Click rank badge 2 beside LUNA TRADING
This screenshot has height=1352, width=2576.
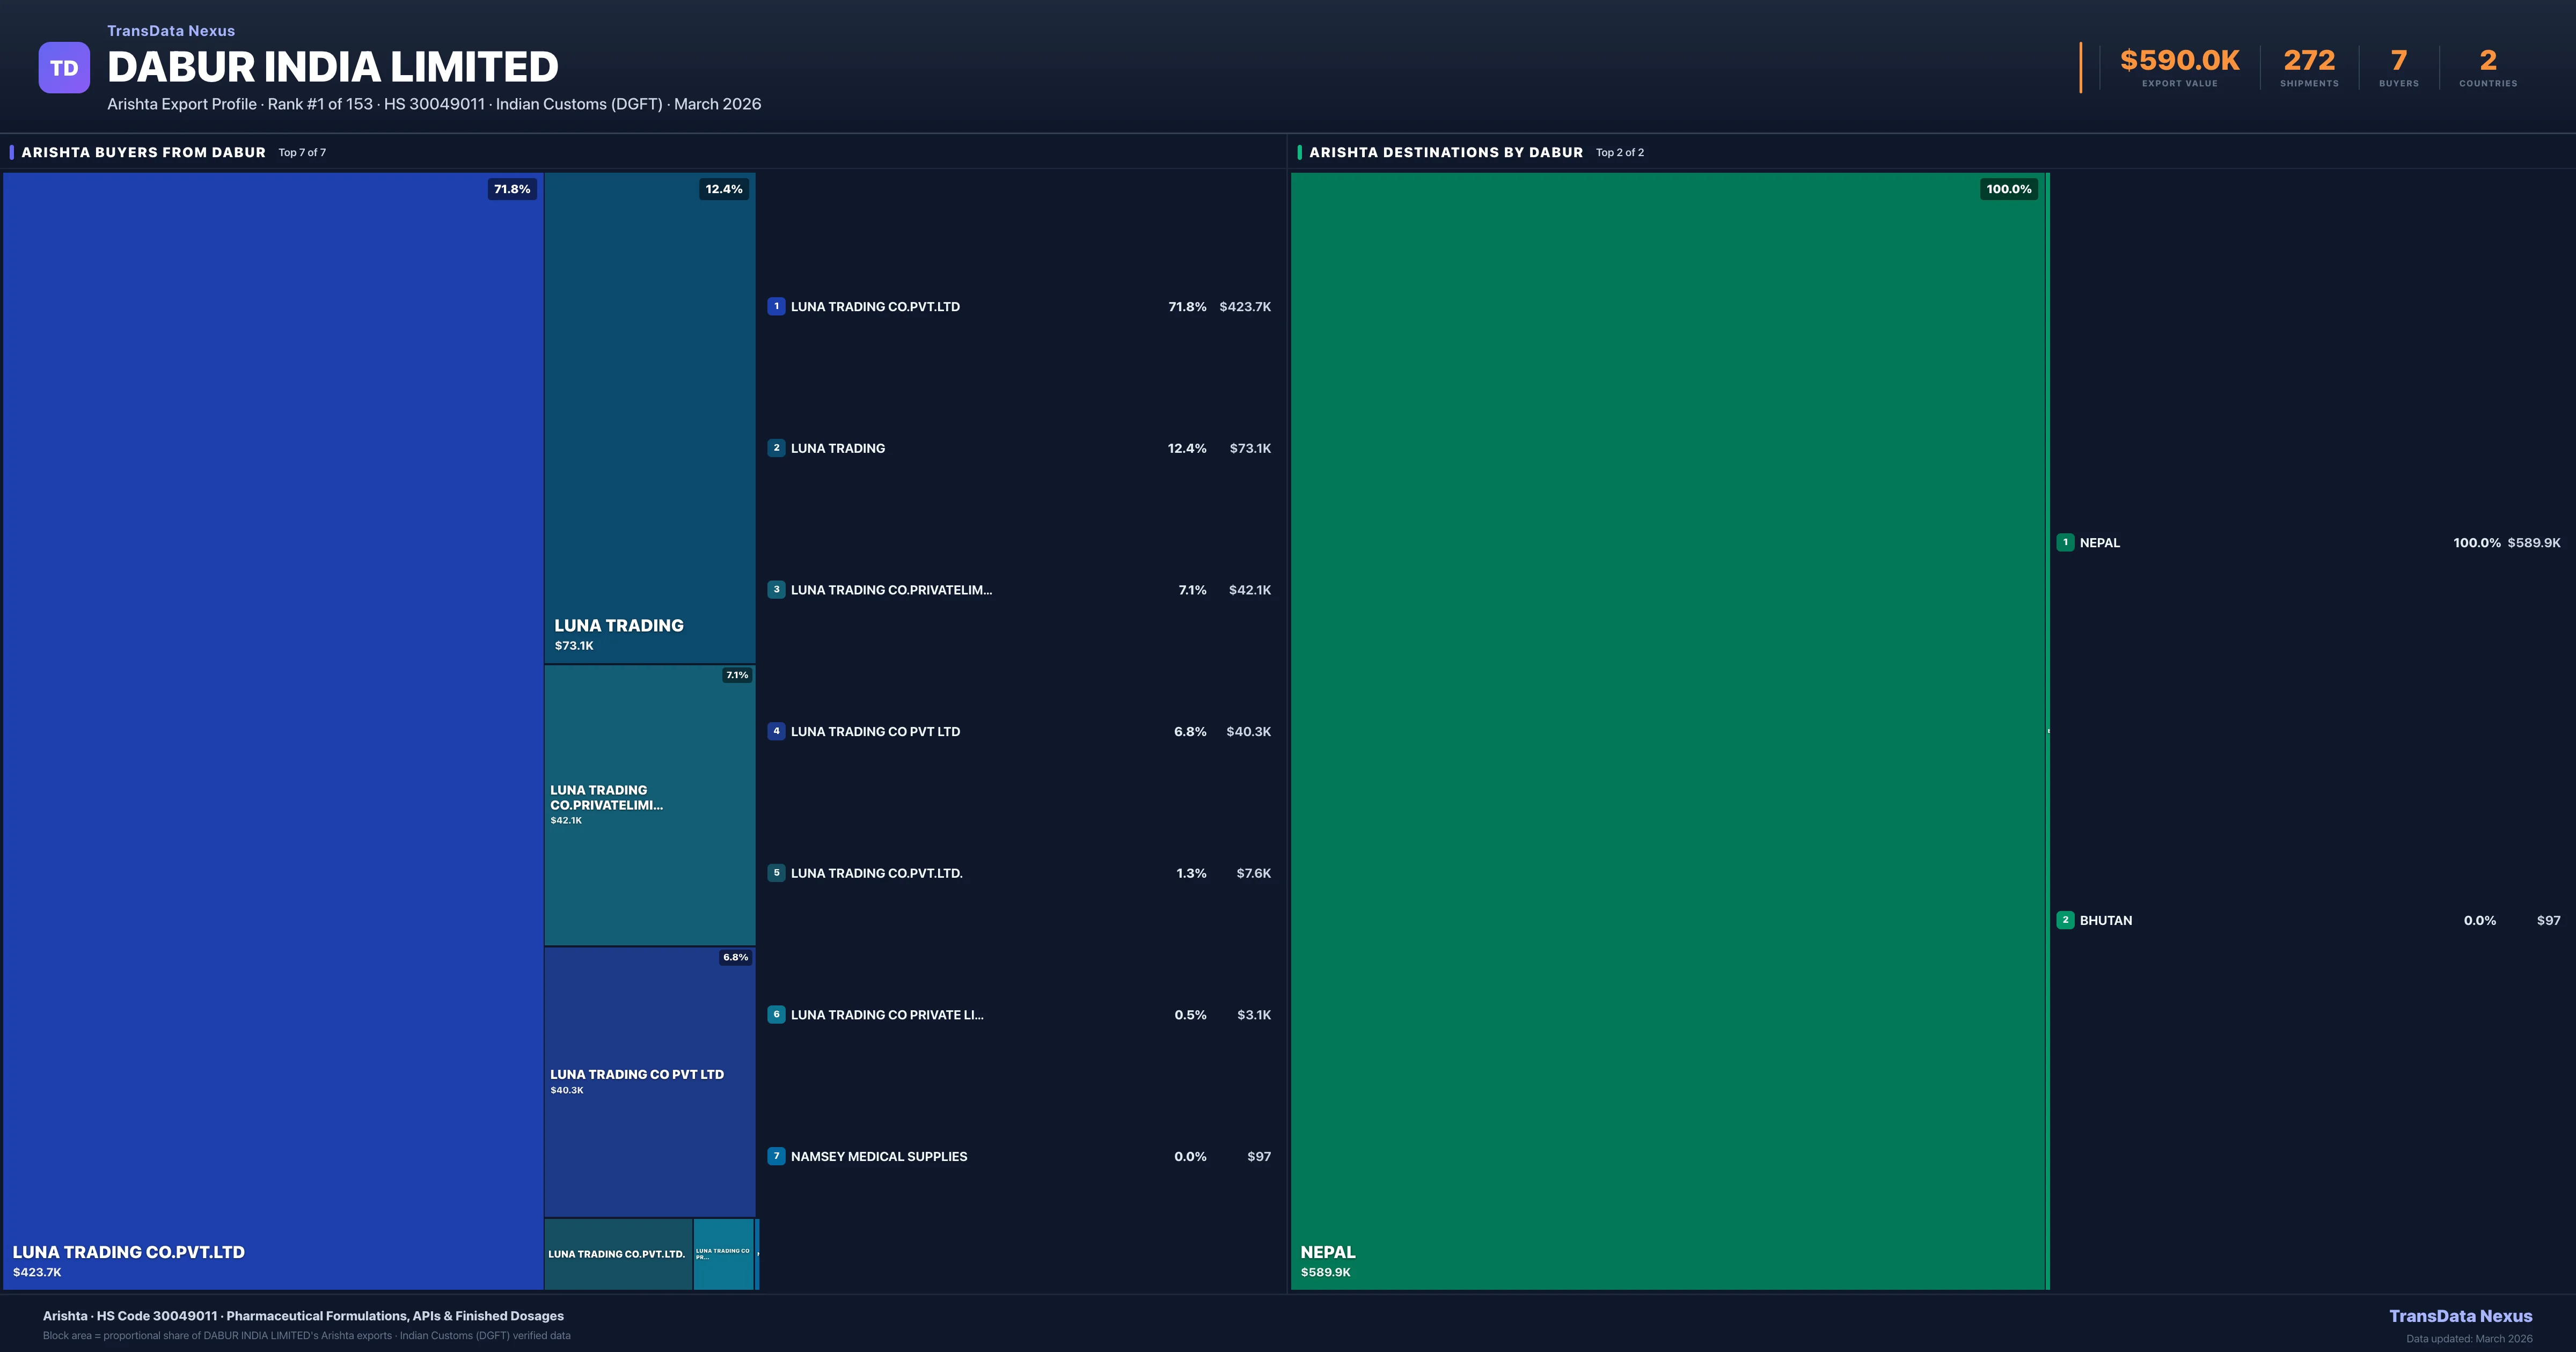tap(776, 448)
